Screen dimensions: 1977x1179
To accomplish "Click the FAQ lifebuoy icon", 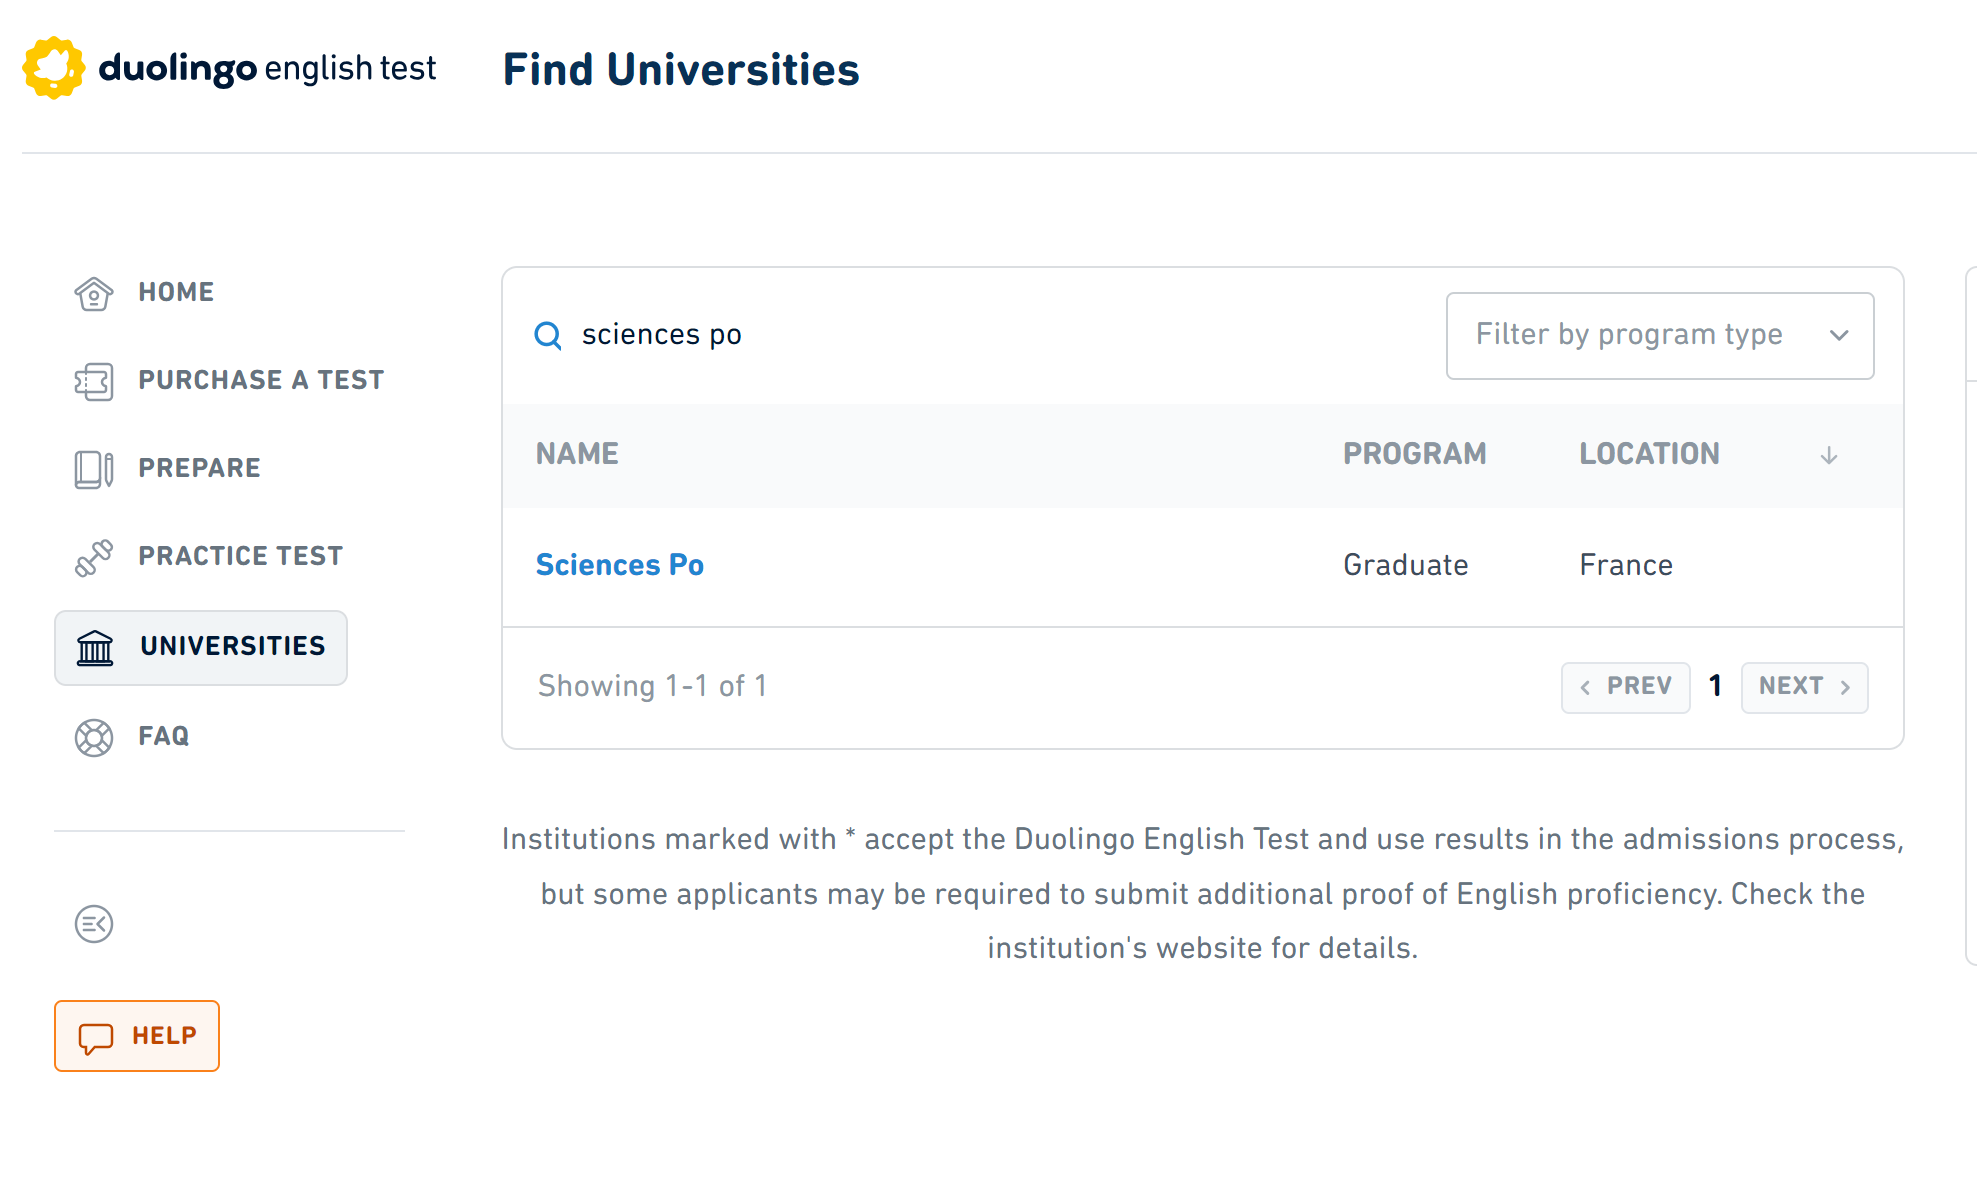I will [x=94, y=737].
